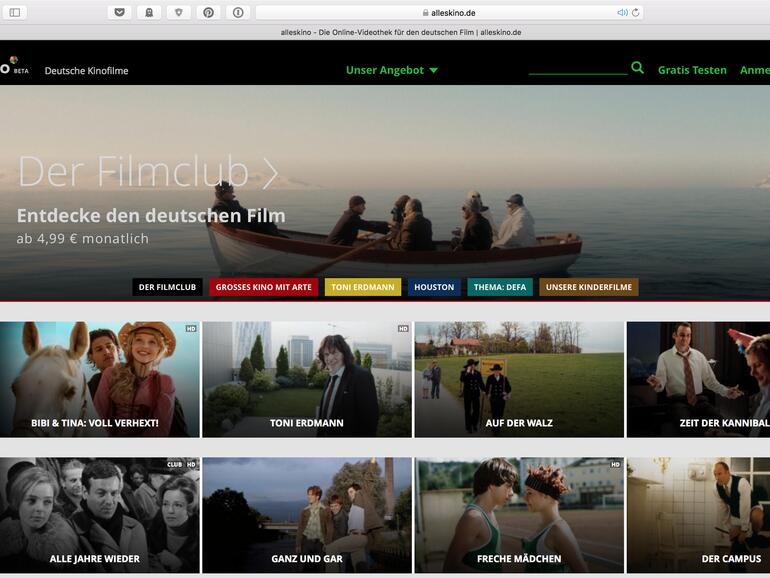Image resolution: width=770 pixels, height=578 pixels.
Task: Click the green search magnifier icon
Action: [637, 68]
